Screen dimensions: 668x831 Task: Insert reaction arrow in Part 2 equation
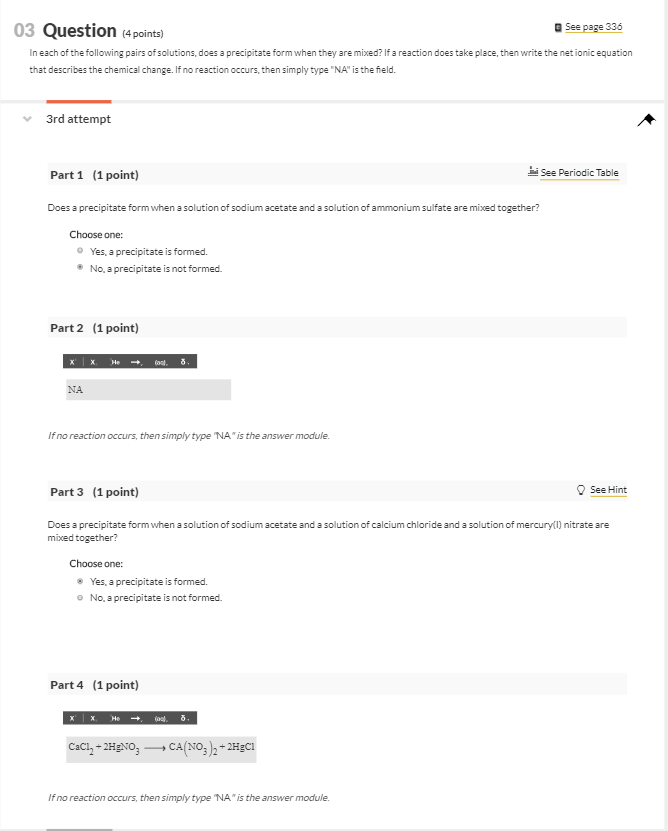click(135, 362)
